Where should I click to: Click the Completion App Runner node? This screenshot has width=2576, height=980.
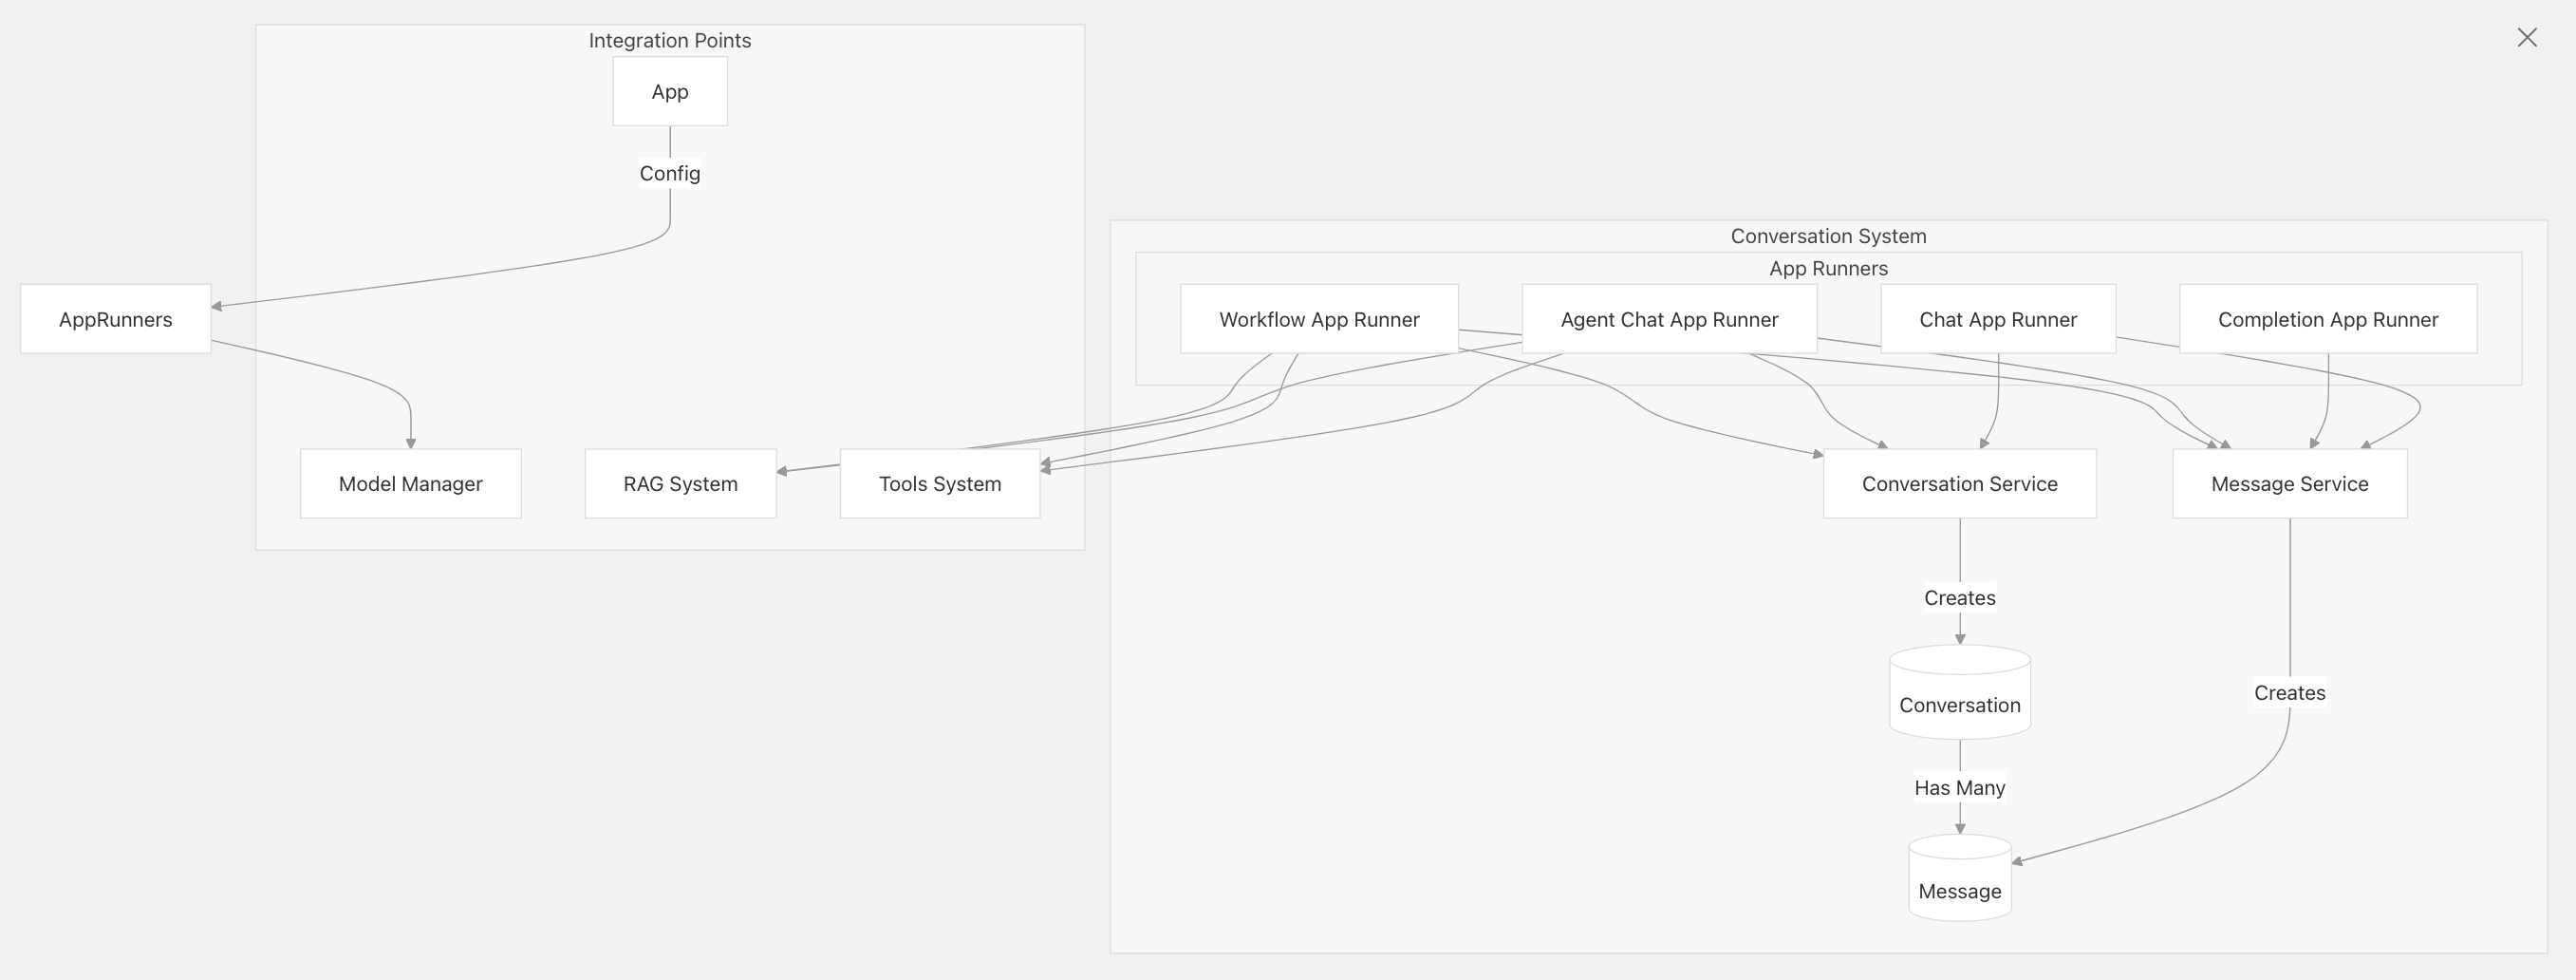2328,319
